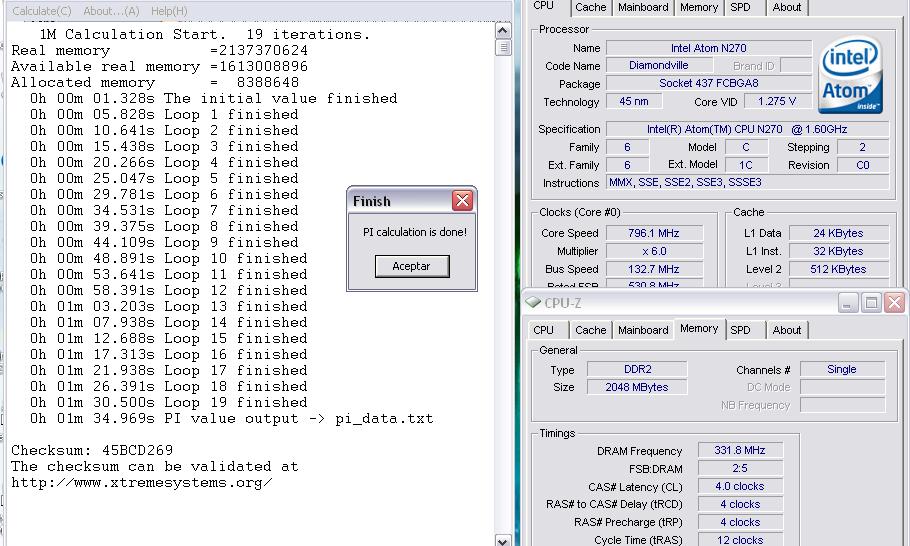Open Mainboard tab in lower CPU-Z window
Image resolution: width=910 pixels, height=546 pixels.
point(643,330)
